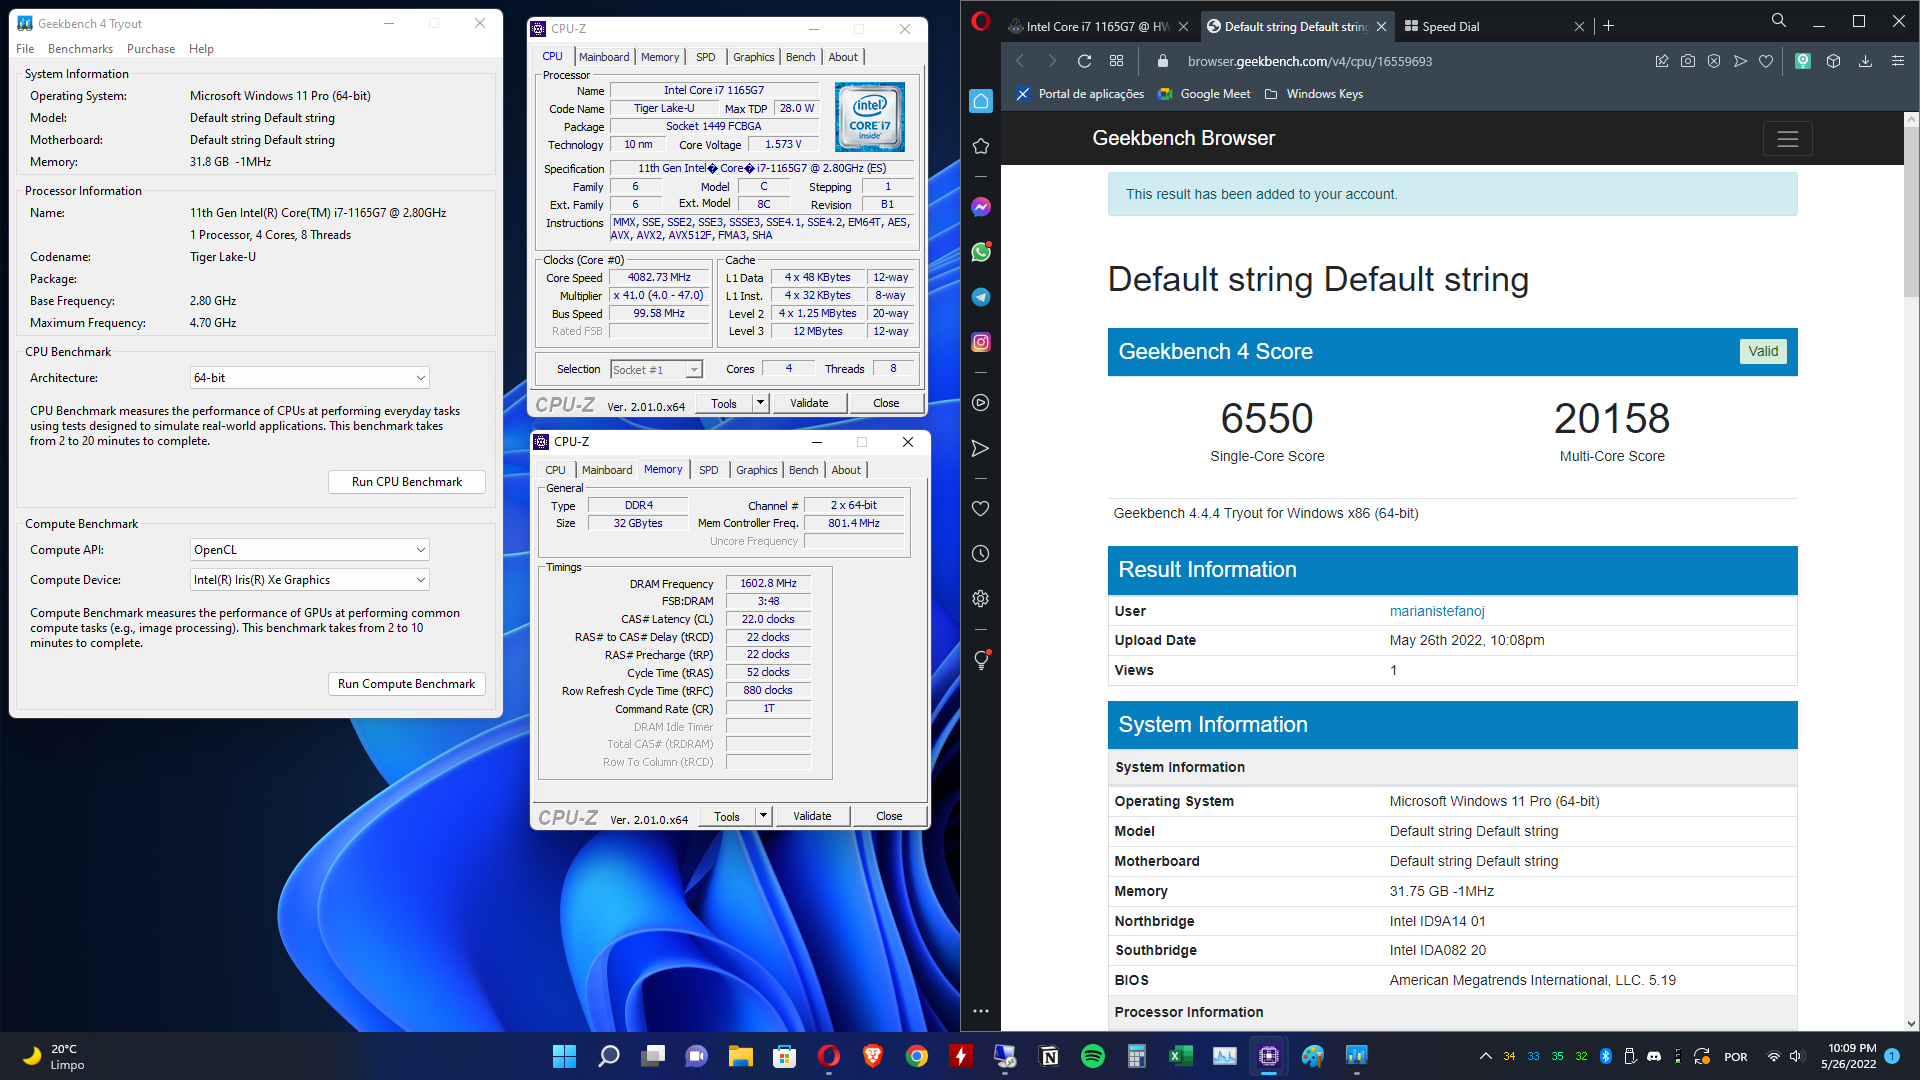
Task: Open Opera sidebar Messenger icon
Action: click(x=981, y=207)
